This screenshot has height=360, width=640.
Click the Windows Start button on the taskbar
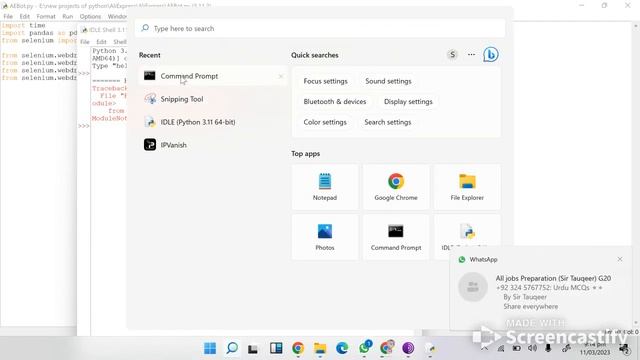[210, 348]
